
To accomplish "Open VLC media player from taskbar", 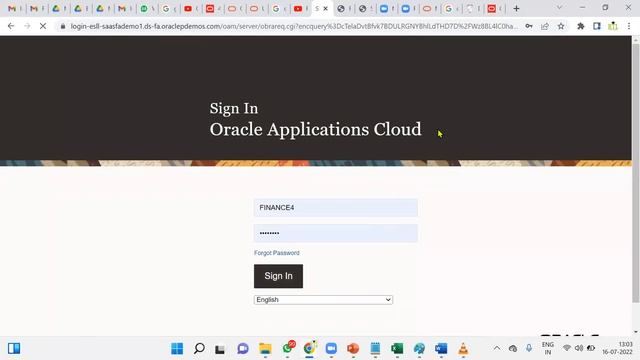I will coord(463,349).
